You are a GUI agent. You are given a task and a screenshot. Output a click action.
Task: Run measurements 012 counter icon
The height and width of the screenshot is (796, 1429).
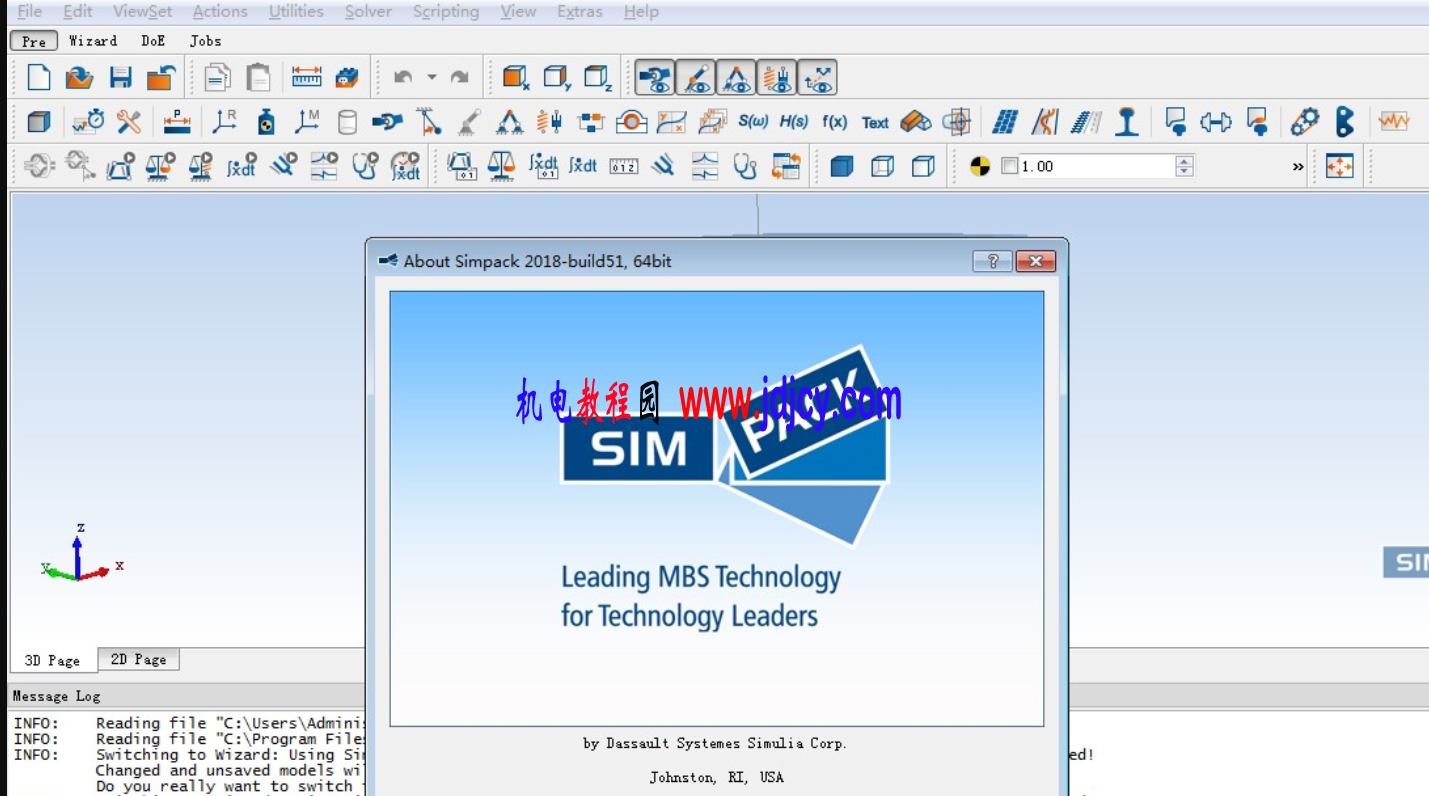[x=623, y=166]
